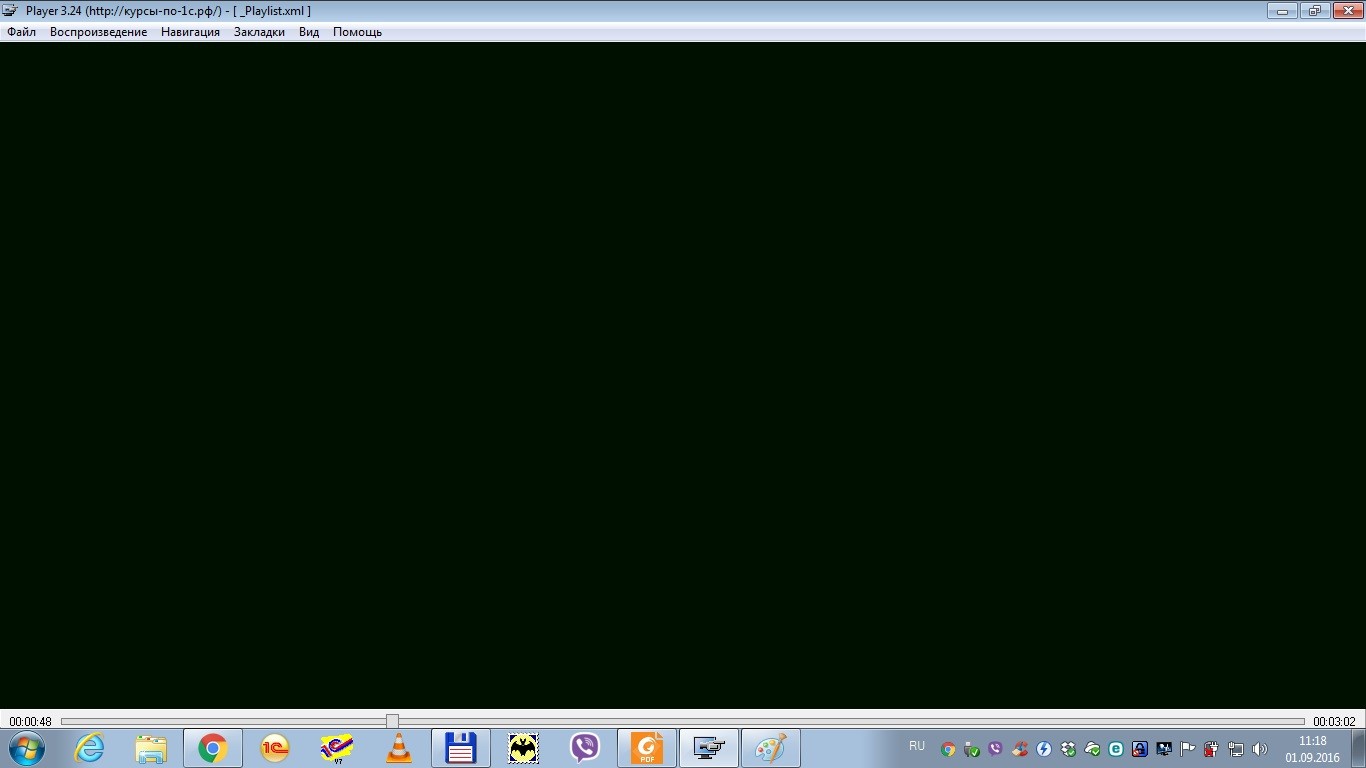Click the playback seek slider handle
This screenshot has width=1366, height=768.
392,721
